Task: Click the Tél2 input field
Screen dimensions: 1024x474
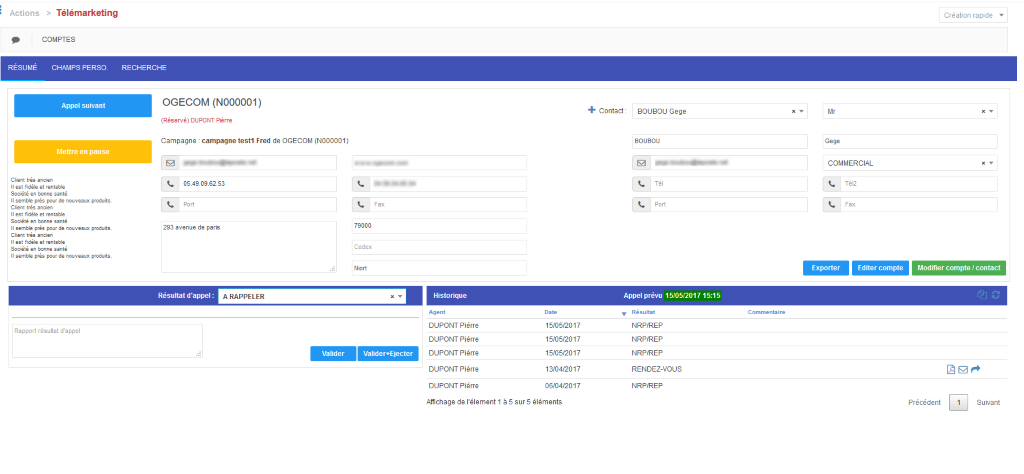Action: tap(919, 184)
